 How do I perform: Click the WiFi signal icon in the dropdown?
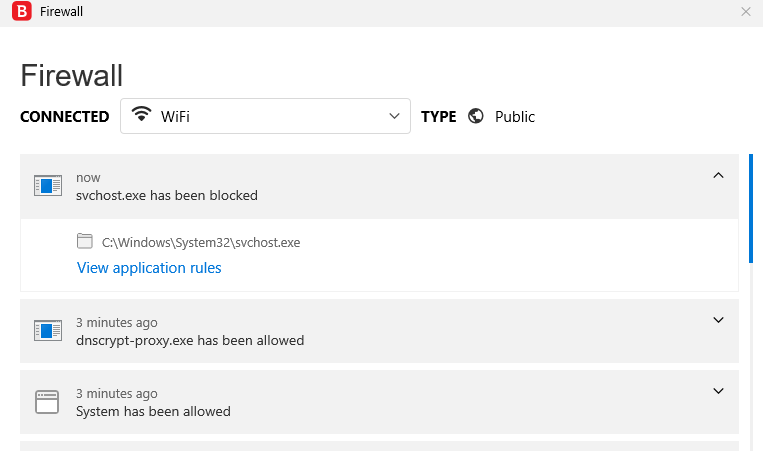142,116
